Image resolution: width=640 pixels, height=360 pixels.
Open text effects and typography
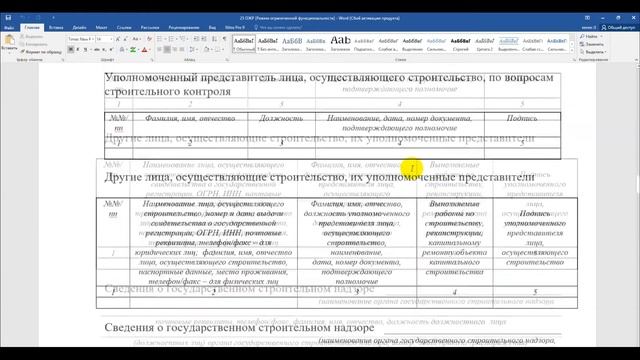[122, 49]
